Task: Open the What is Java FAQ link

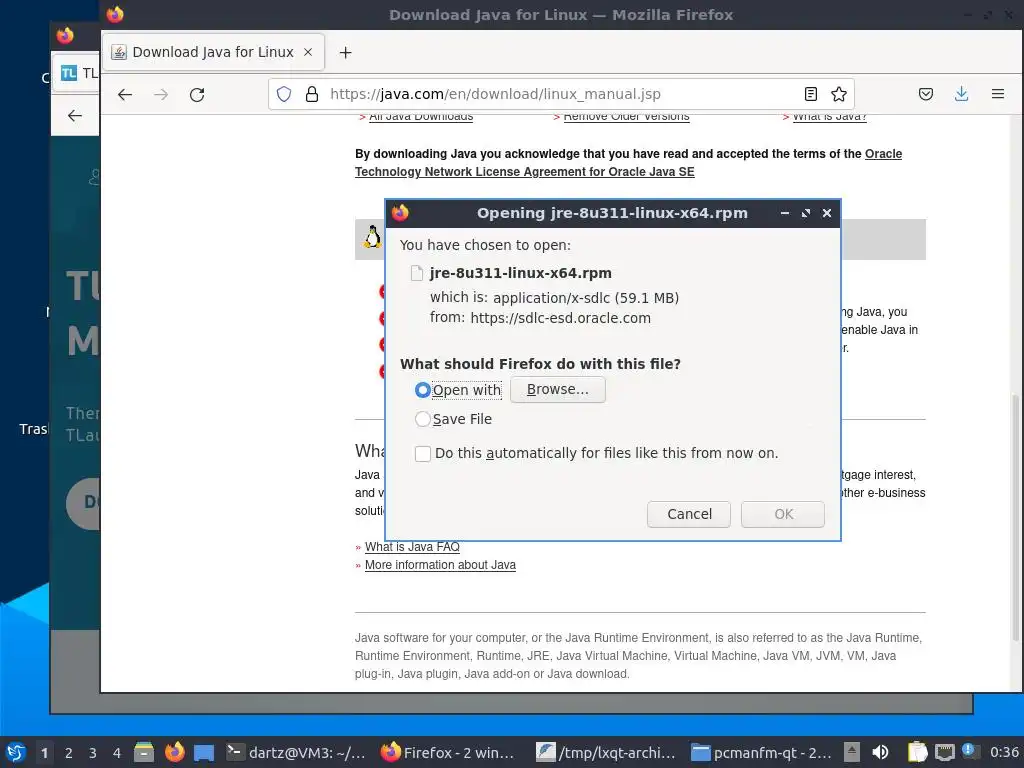Action: (412, 547)
